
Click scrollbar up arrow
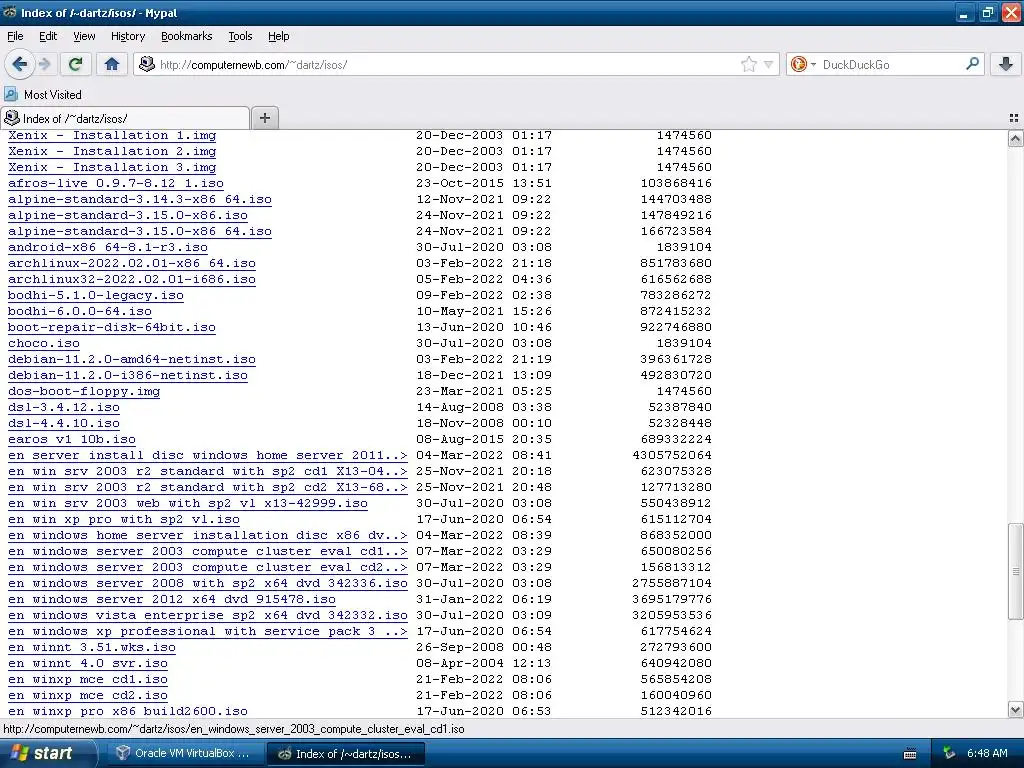coord(1015,138)
